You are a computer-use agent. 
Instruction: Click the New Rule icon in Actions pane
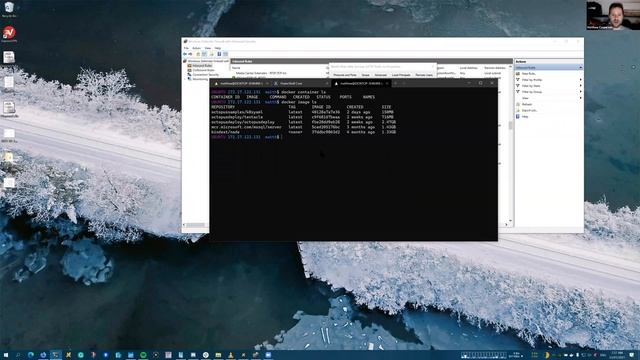tap(518, 74)
